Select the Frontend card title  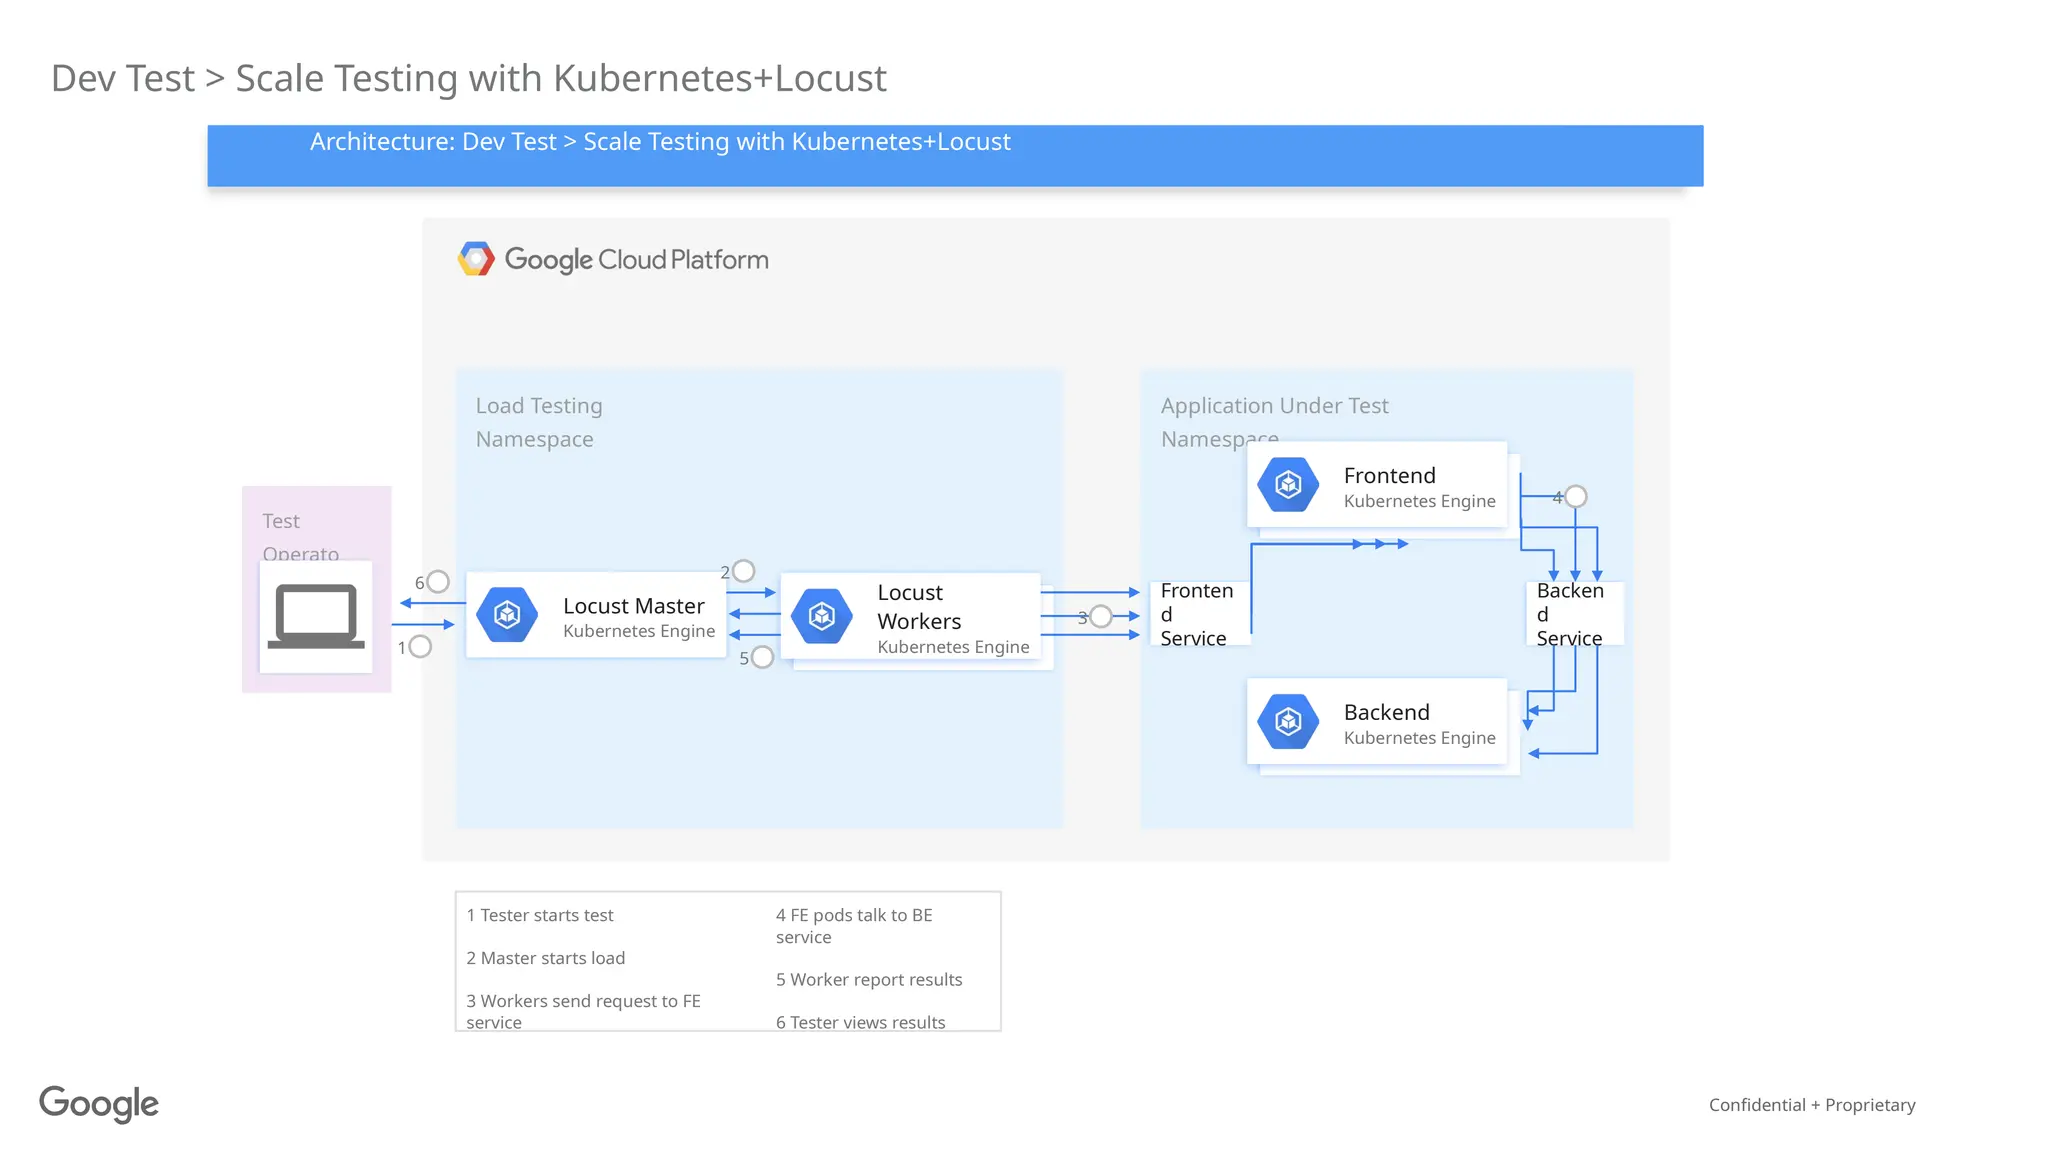(x=1390, y=475)
